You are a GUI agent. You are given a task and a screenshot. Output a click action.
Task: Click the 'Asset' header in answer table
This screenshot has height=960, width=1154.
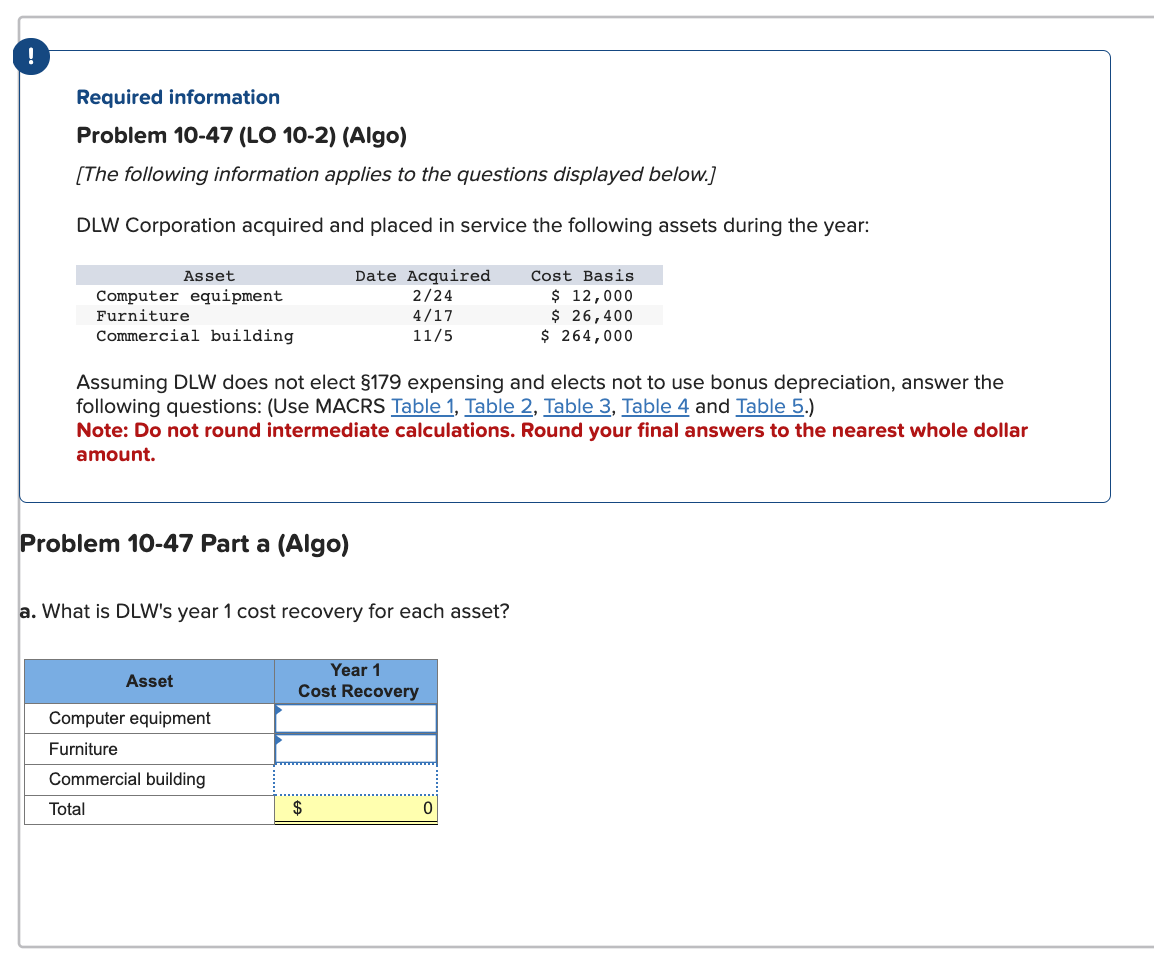(149, 681)
